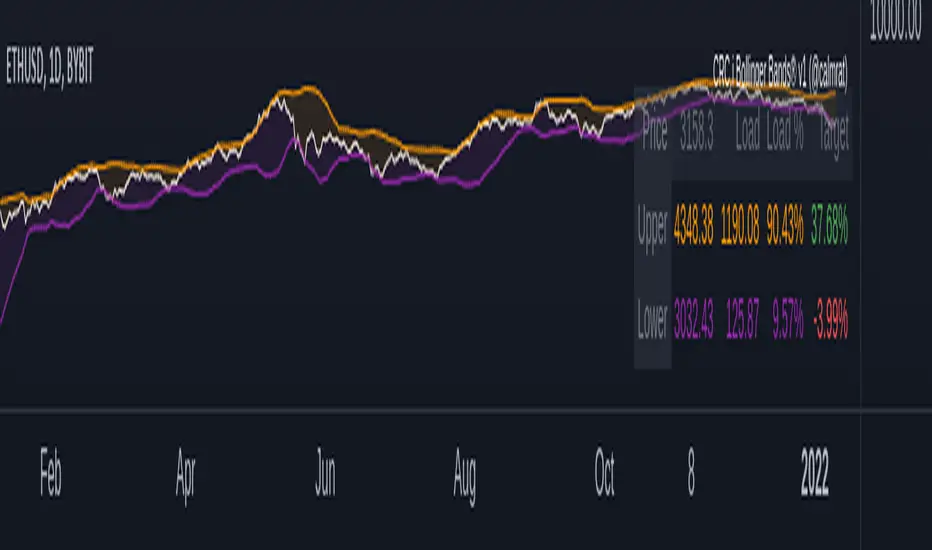
Task: Click the Lower row label in table
Action: pos(652,319)
